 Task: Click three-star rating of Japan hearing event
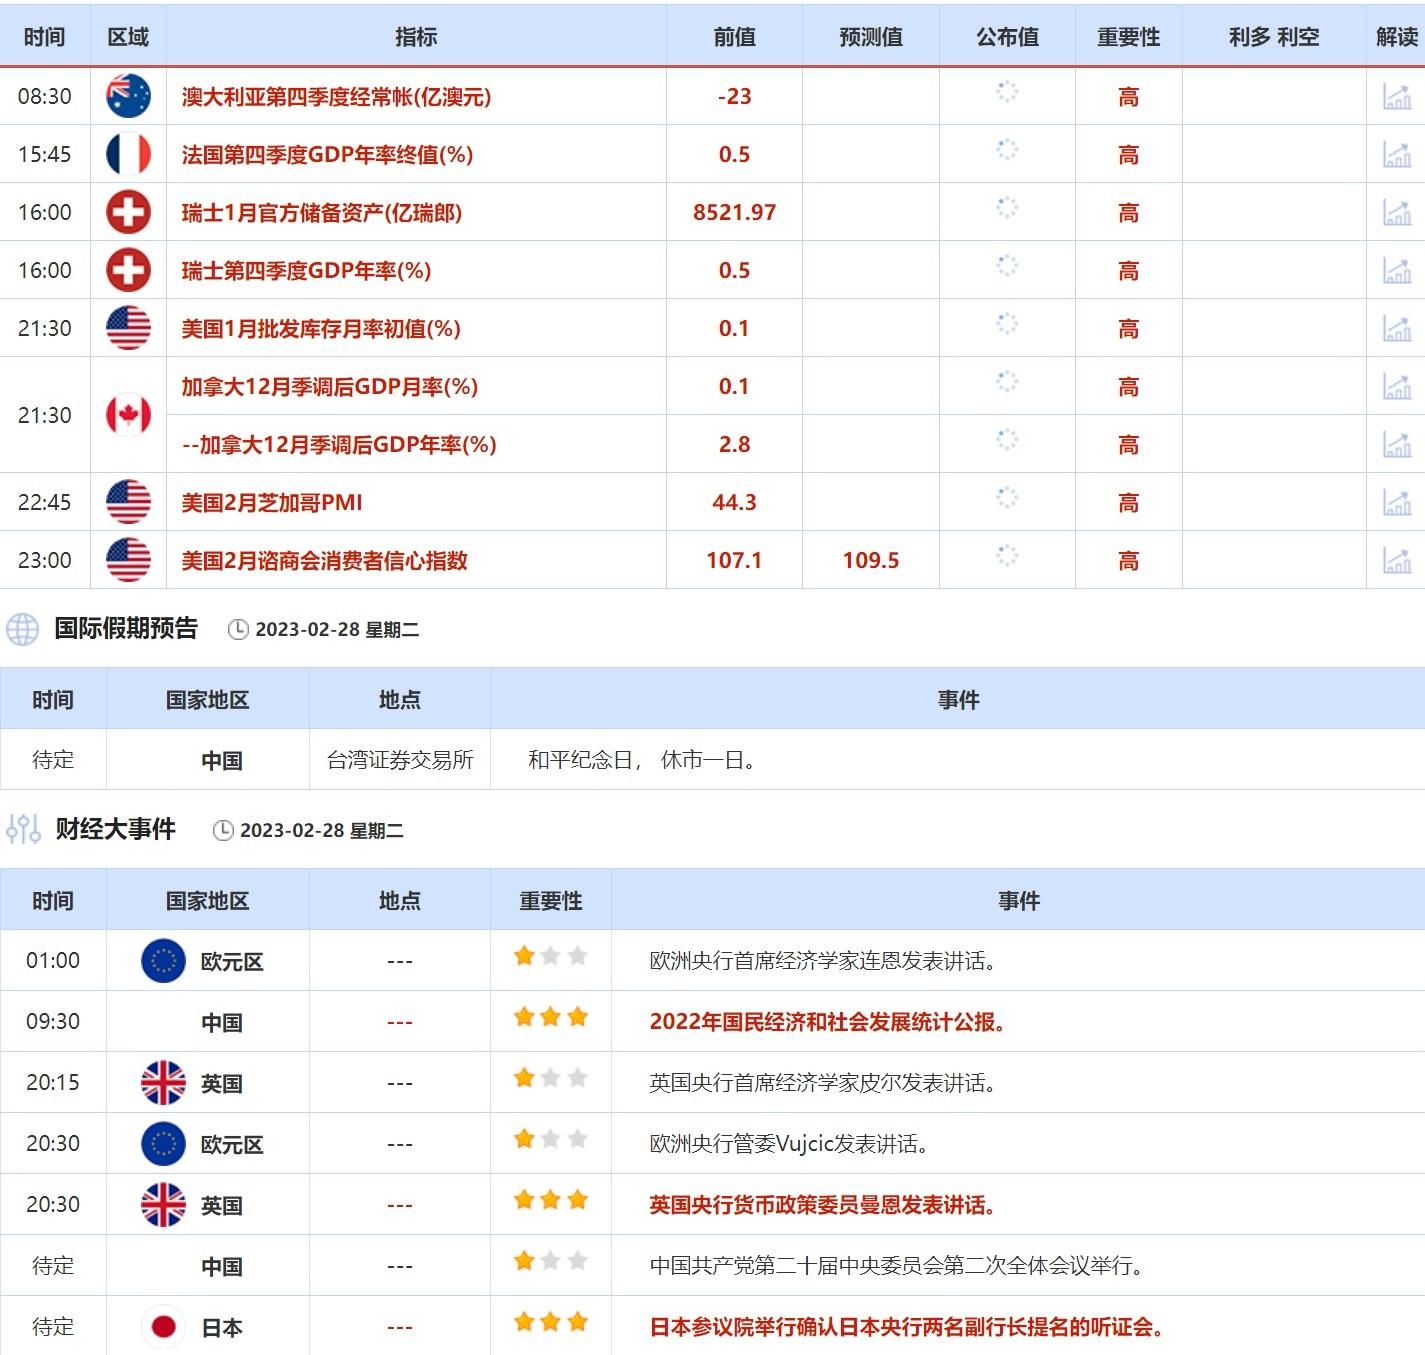(x=550, y=1323)
